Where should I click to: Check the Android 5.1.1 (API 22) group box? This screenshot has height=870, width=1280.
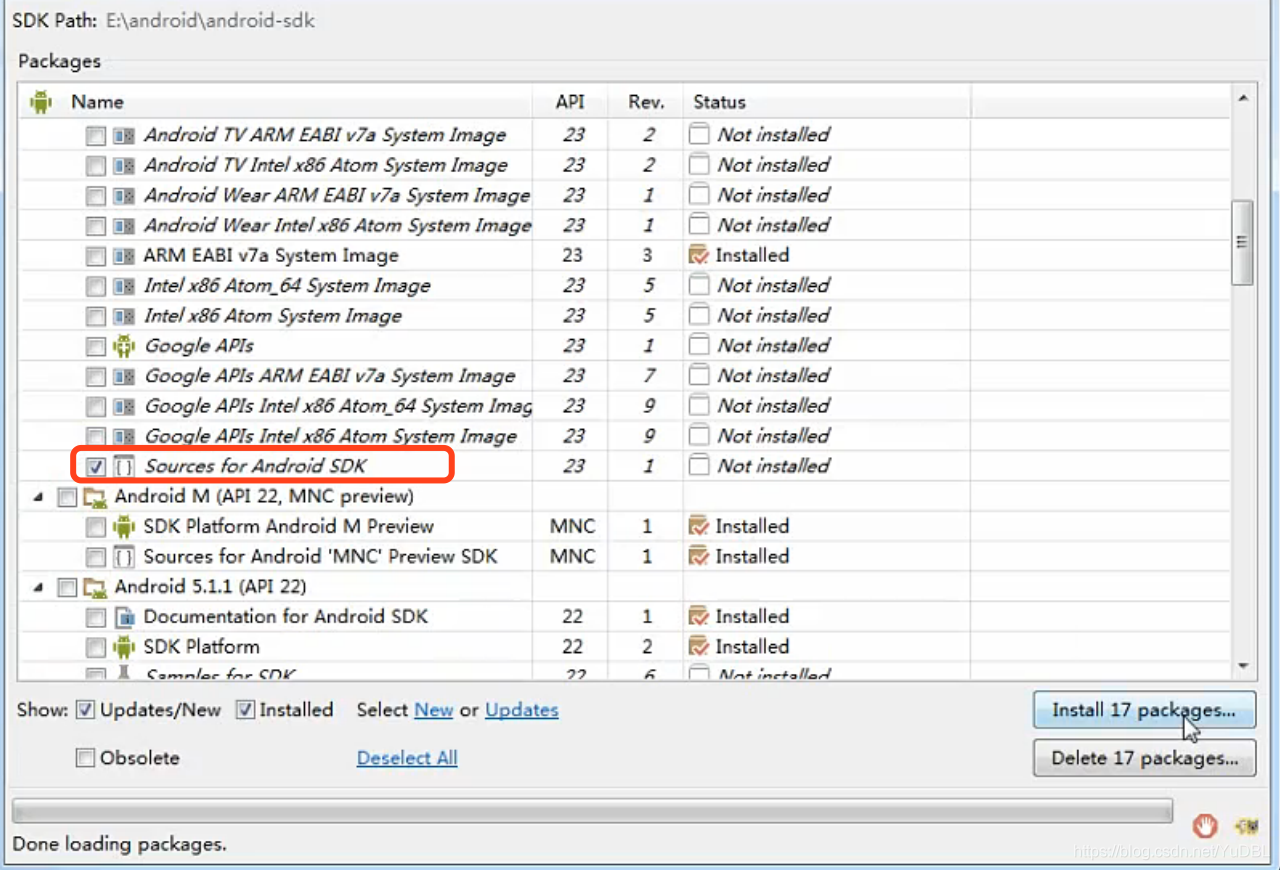(66, 587)
